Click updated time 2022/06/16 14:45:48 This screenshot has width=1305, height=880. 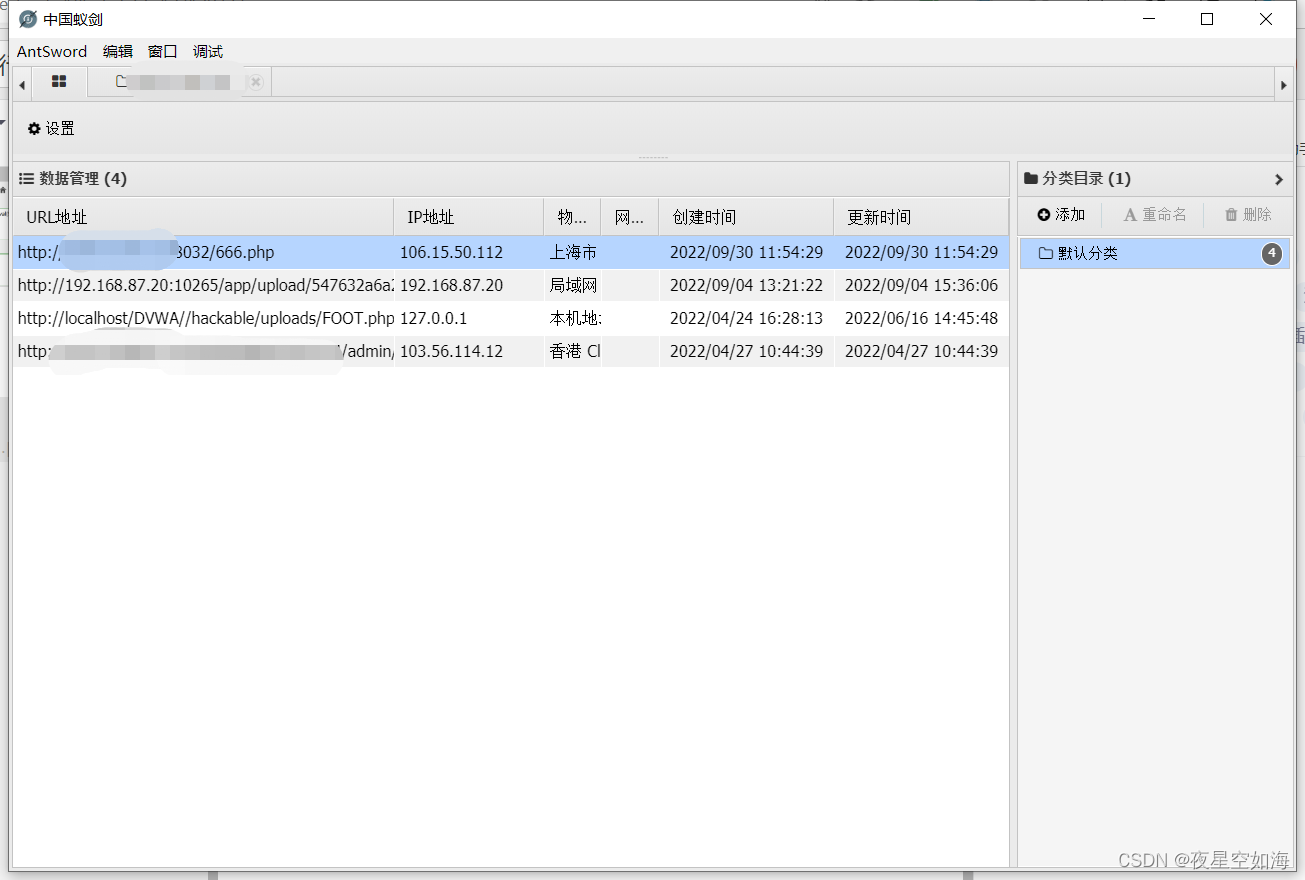(921, 318)
